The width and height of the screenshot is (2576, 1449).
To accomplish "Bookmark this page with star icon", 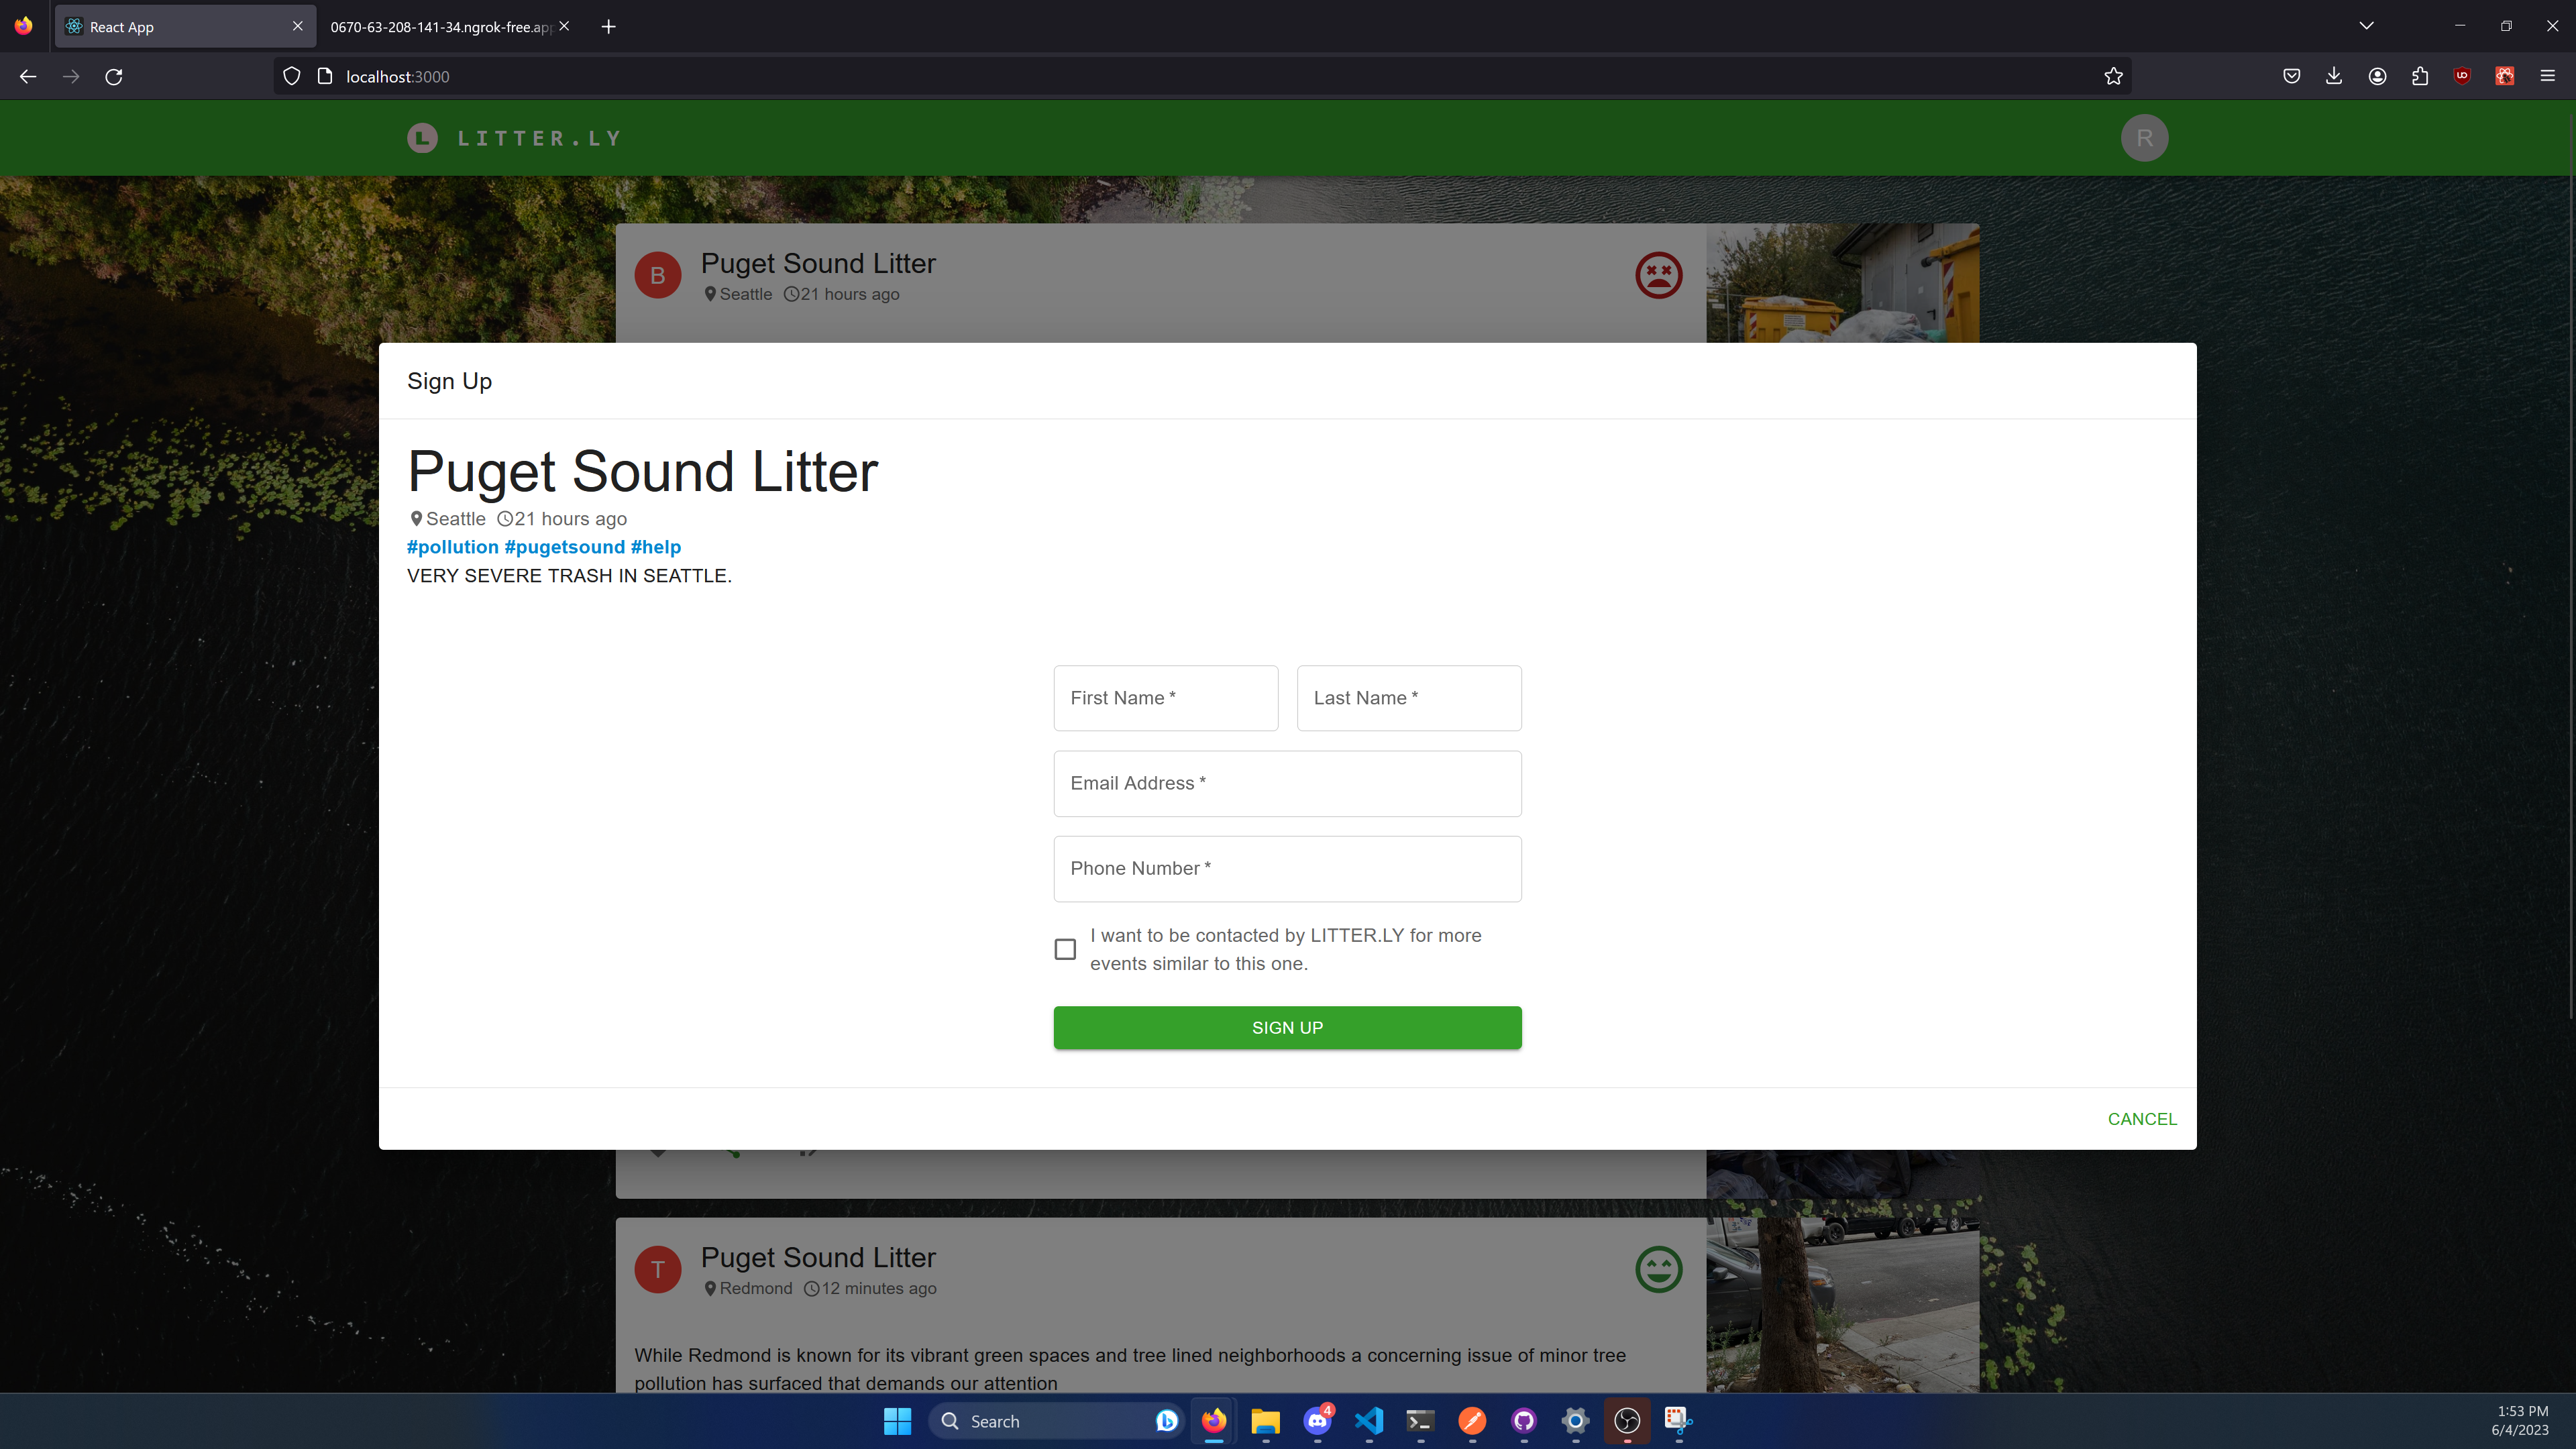I will (2113, 77).
